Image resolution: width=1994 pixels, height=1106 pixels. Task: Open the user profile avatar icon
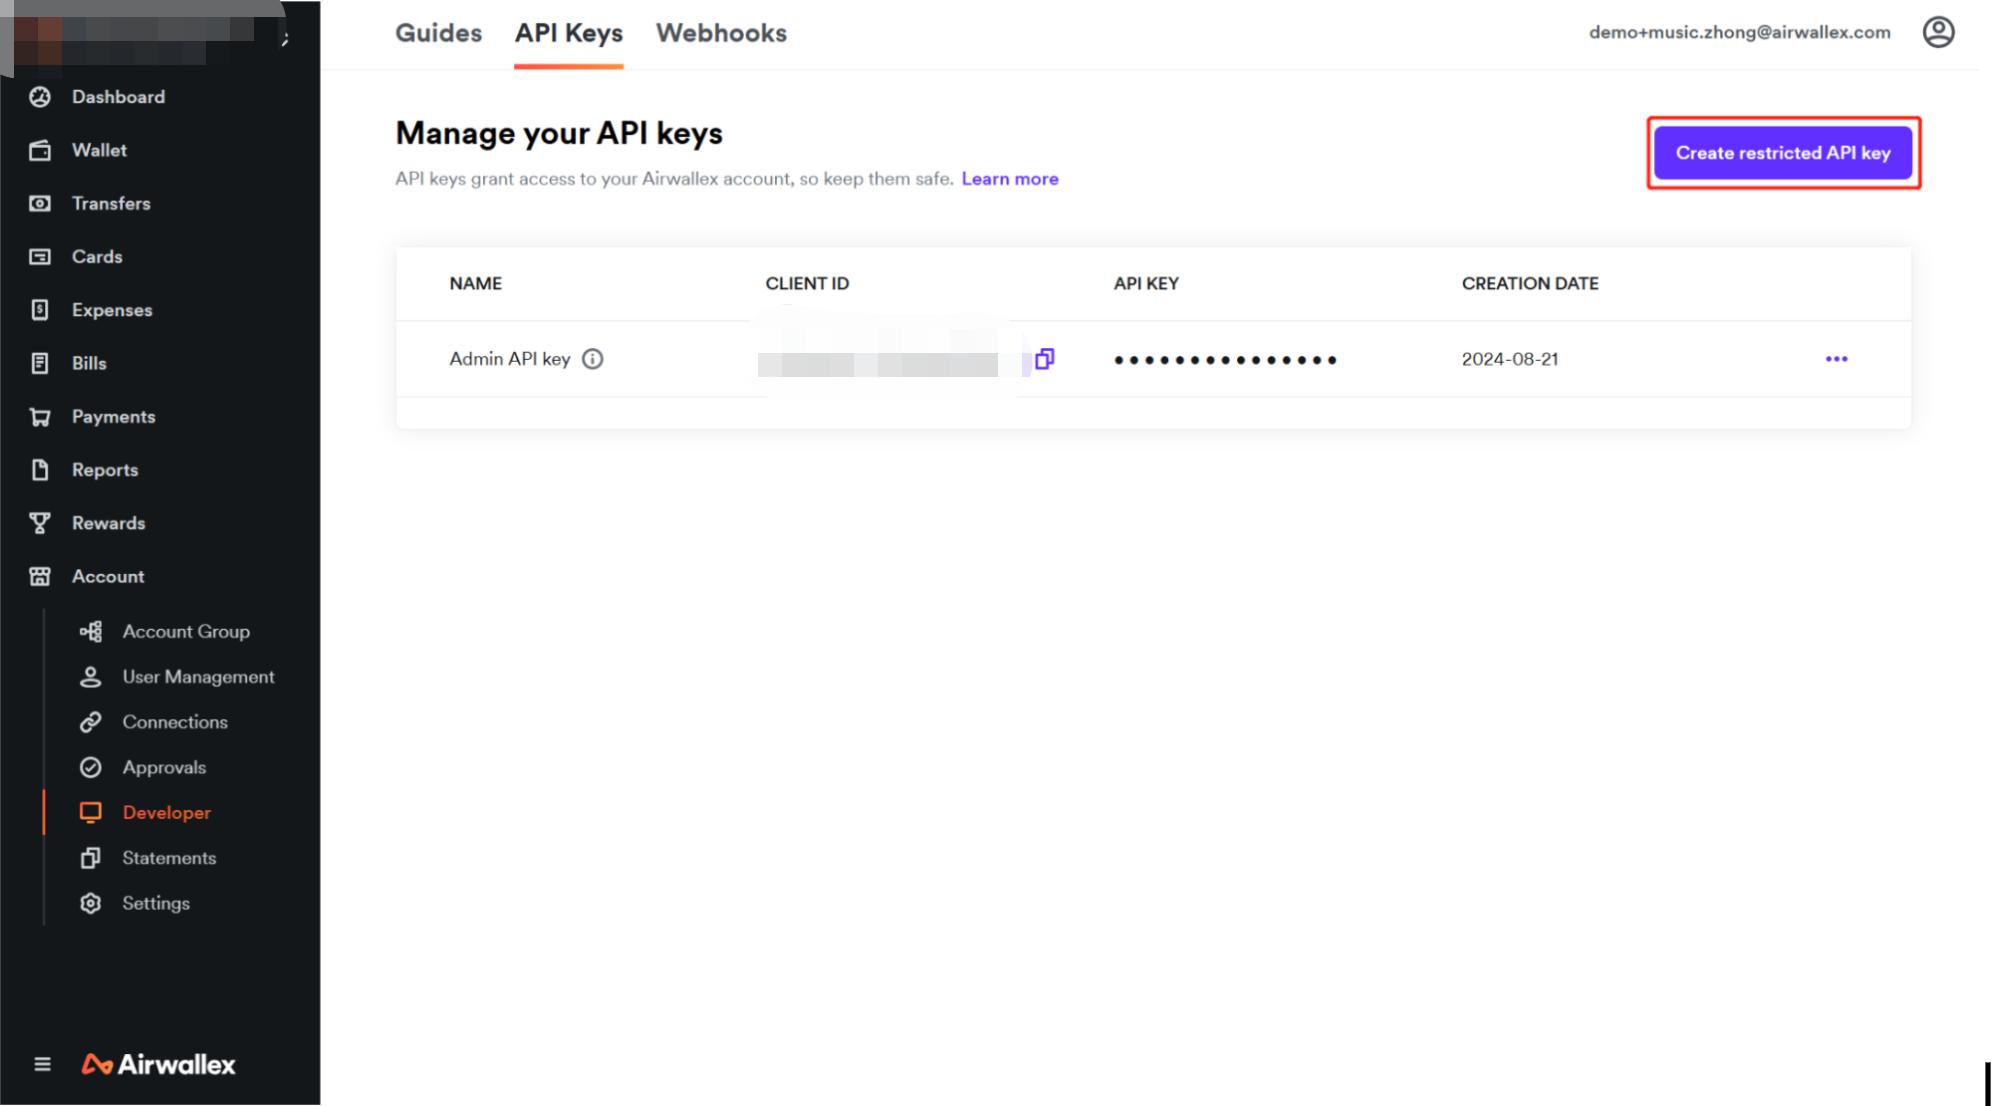[x=1938, y=32]
